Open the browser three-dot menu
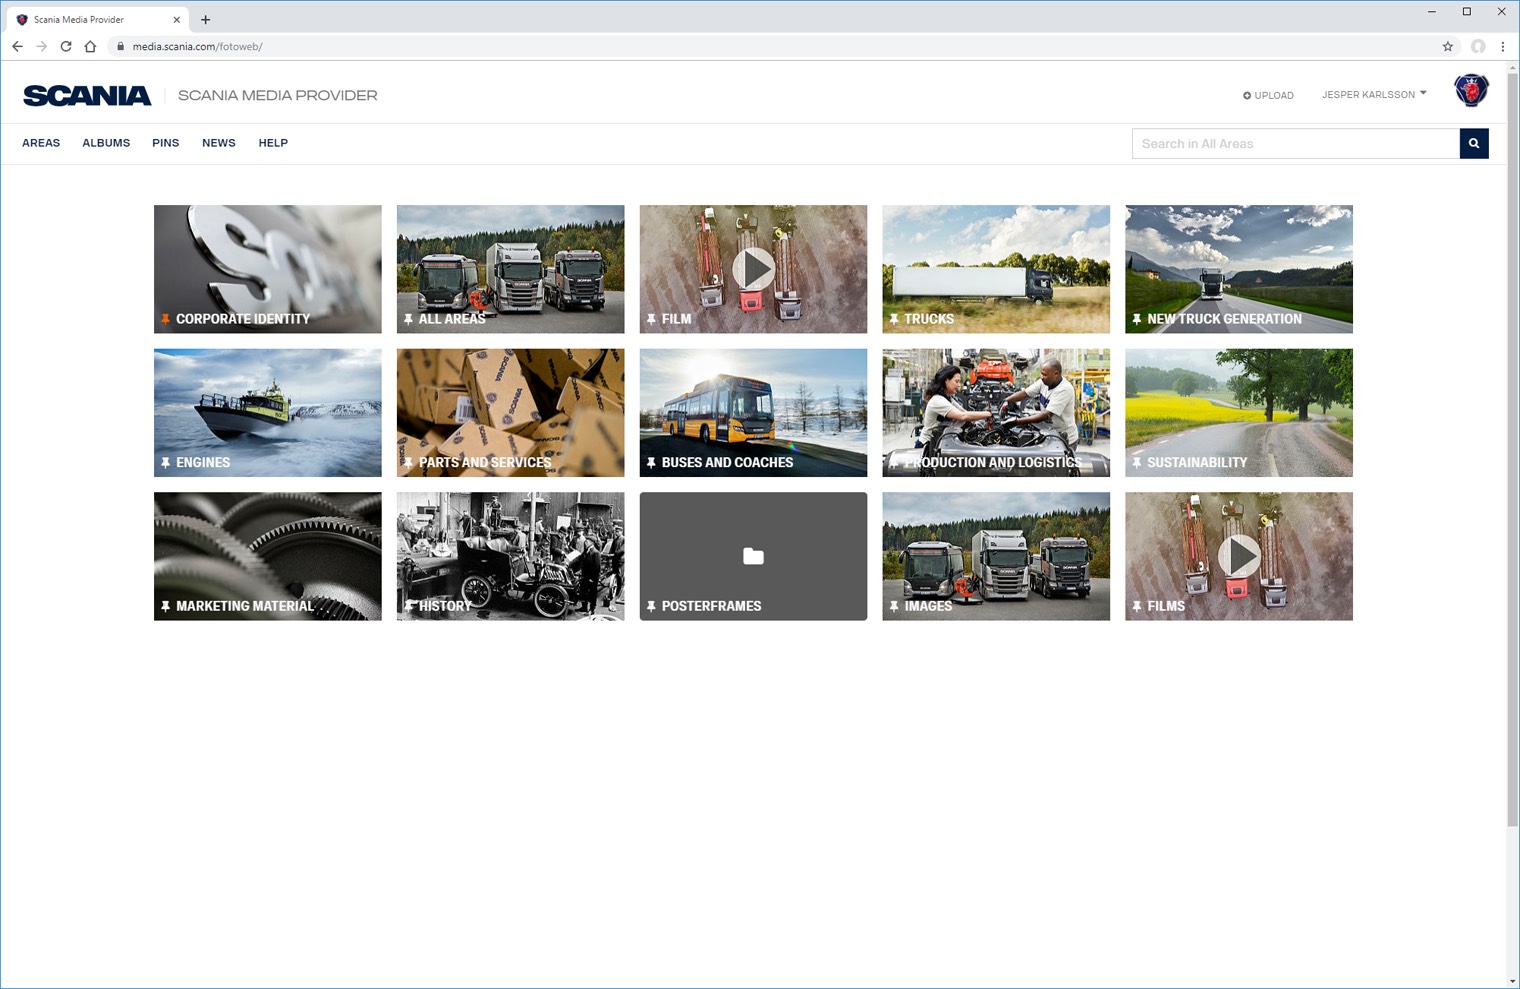 pyautogui.click(x=1502, y=46)
